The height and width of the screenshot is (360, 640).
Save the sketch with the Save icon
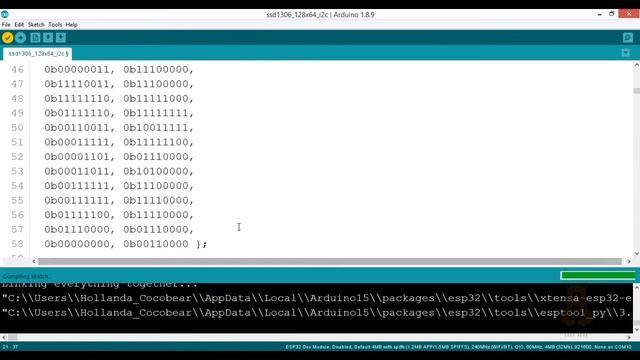click(x=61, y=38)
